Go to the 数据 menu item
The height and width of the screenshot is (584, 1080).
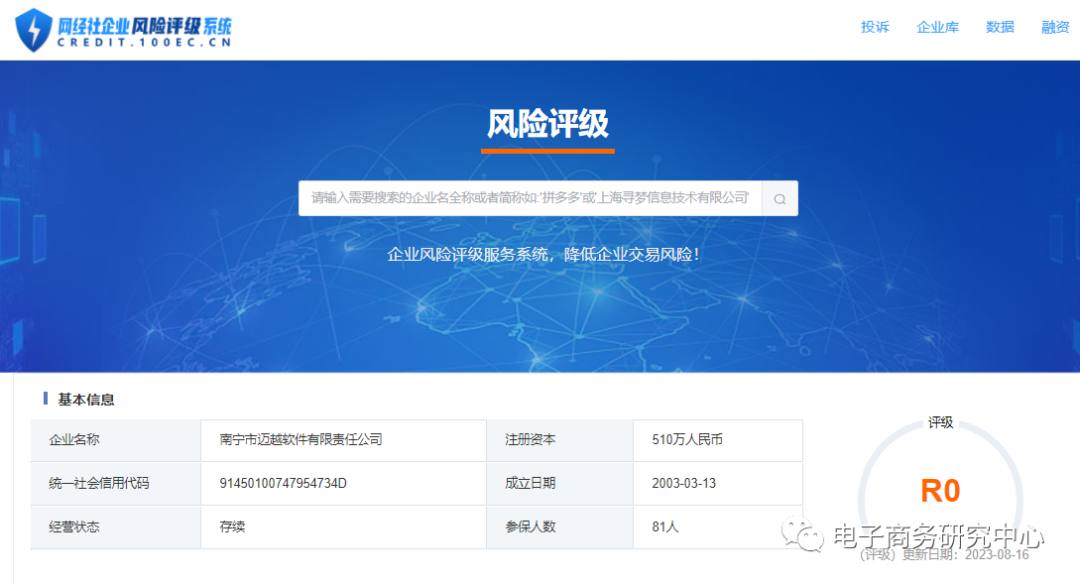1000,27
